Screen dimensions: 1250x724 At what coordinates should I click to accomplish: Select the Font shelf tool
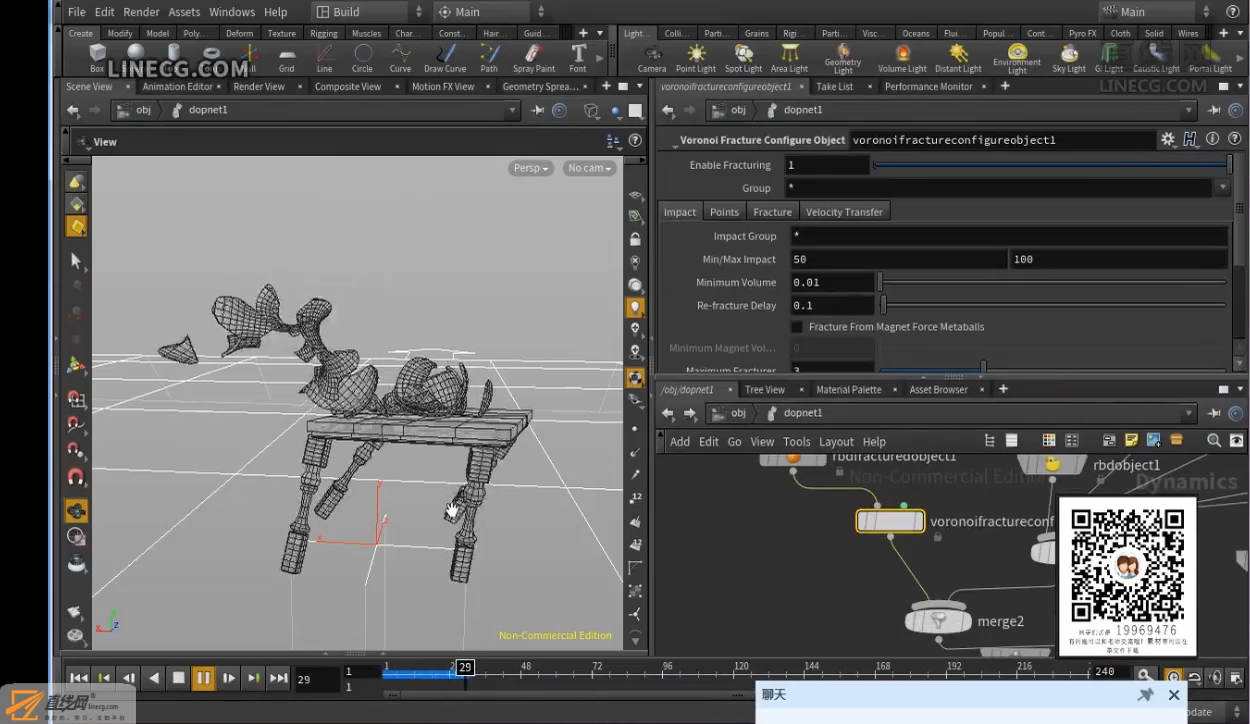(578, 59)
